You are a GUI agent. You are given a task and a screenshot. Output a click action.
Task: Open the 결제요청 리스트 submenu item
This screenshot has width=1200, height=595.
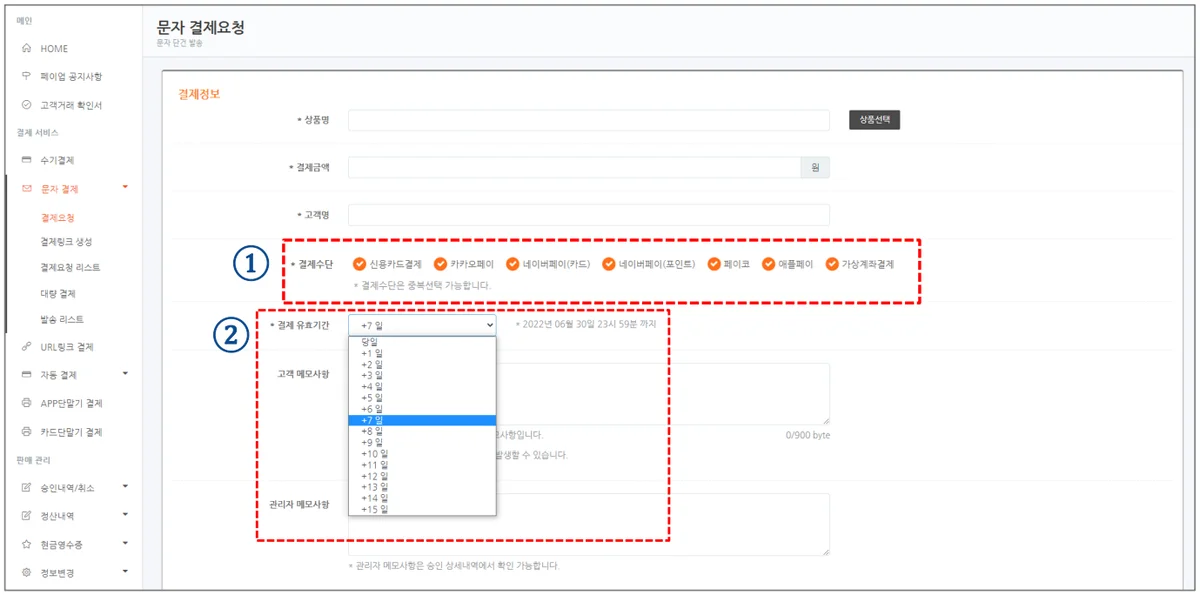(x=70, y=268)
